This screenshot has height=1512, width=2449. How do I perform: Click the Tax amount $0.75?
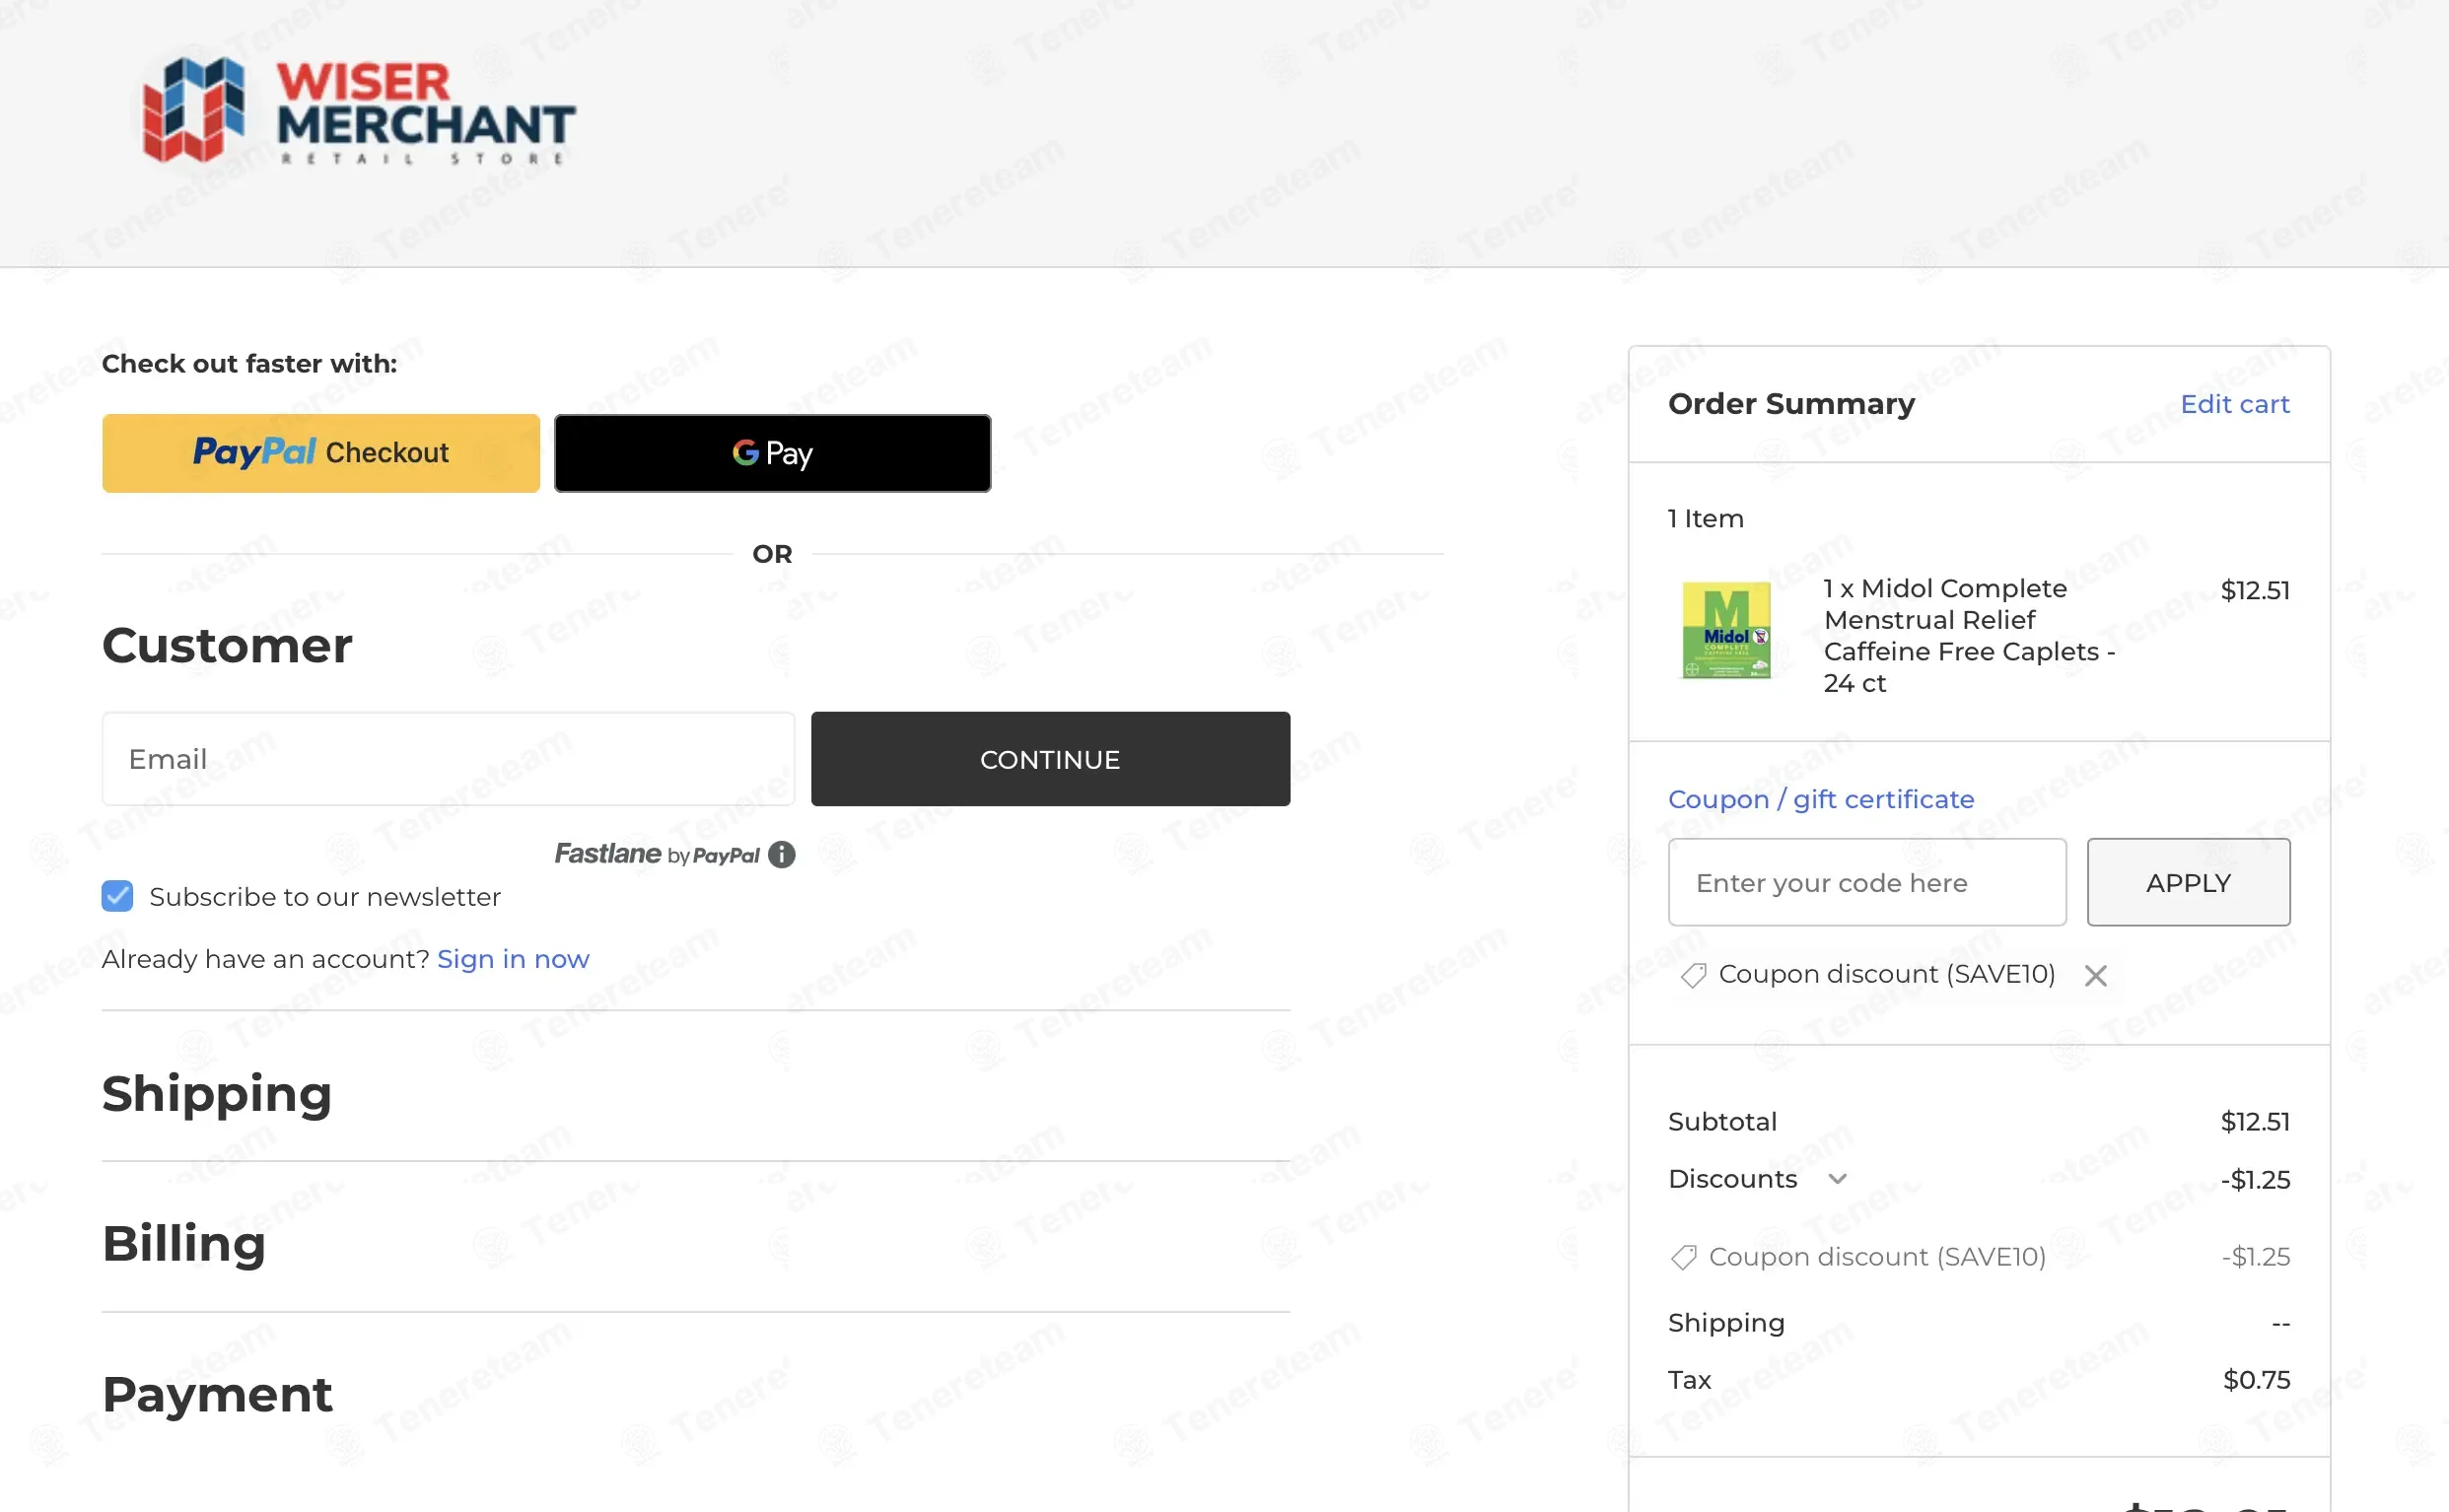(x=2256, y=1380)
